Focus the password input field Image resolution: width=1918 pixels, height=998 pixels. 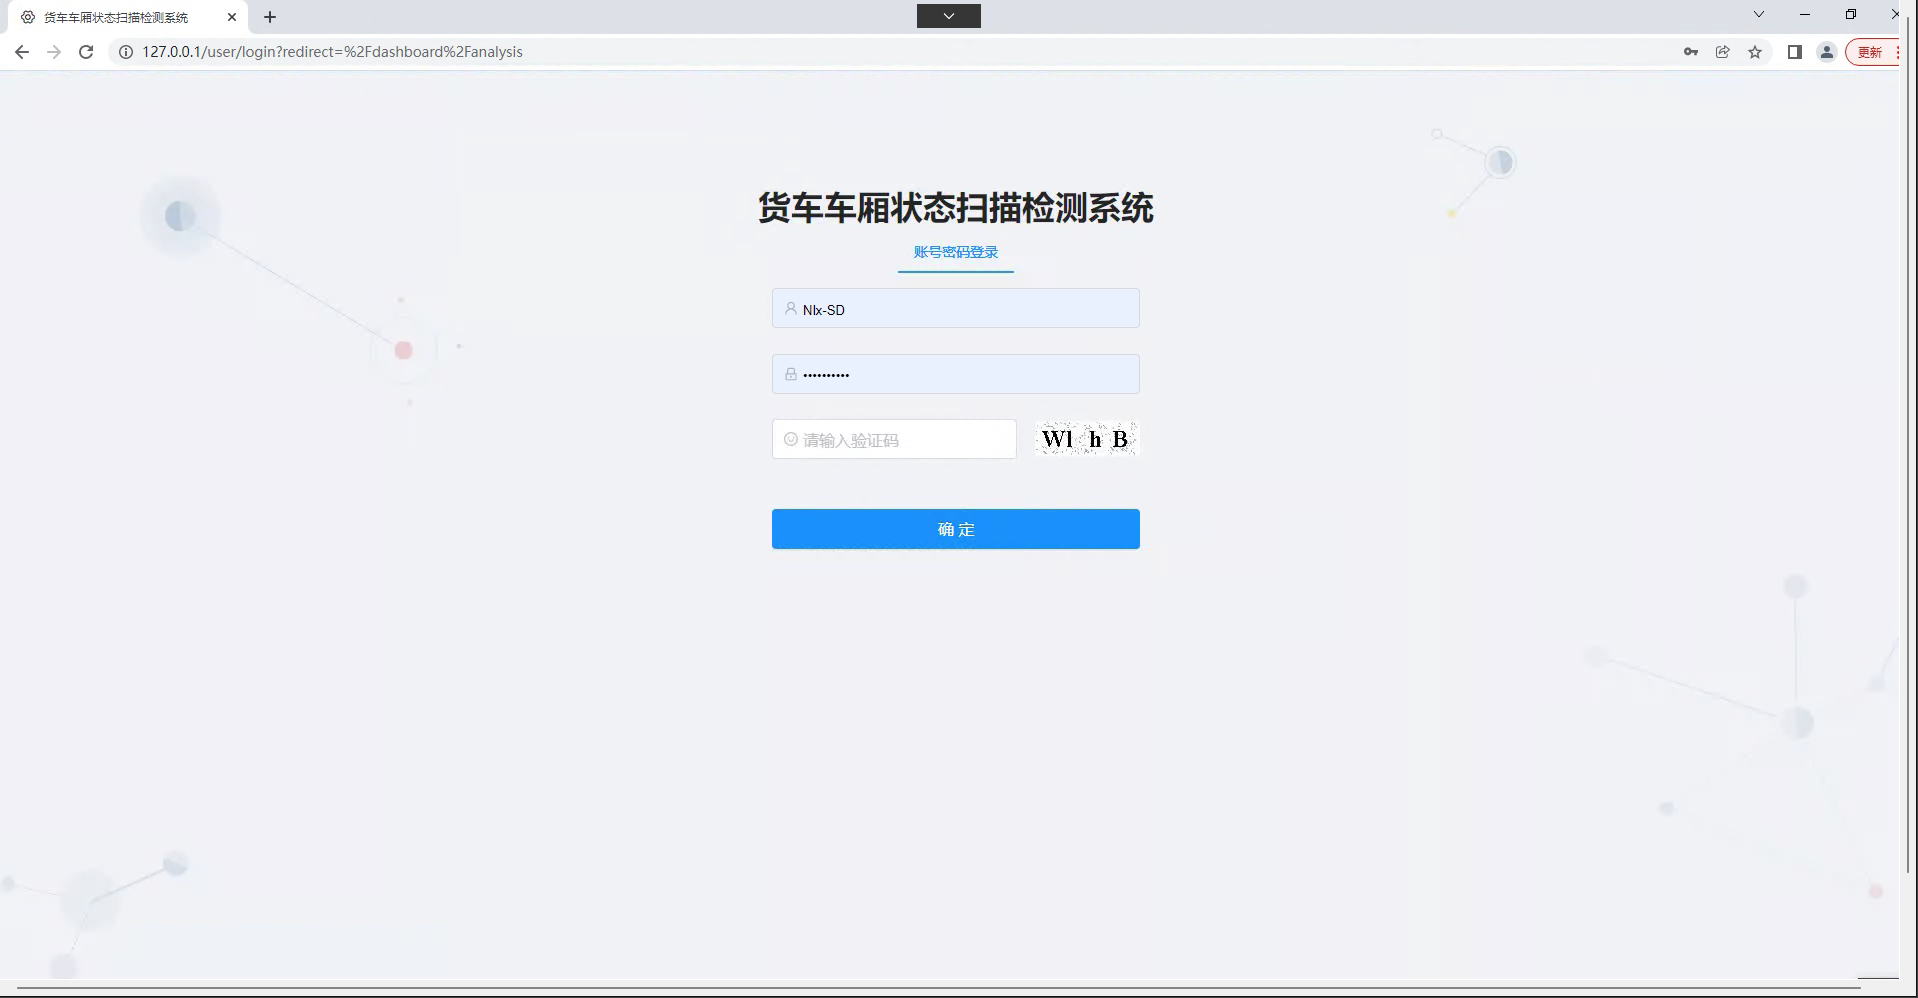coord(955,374)
